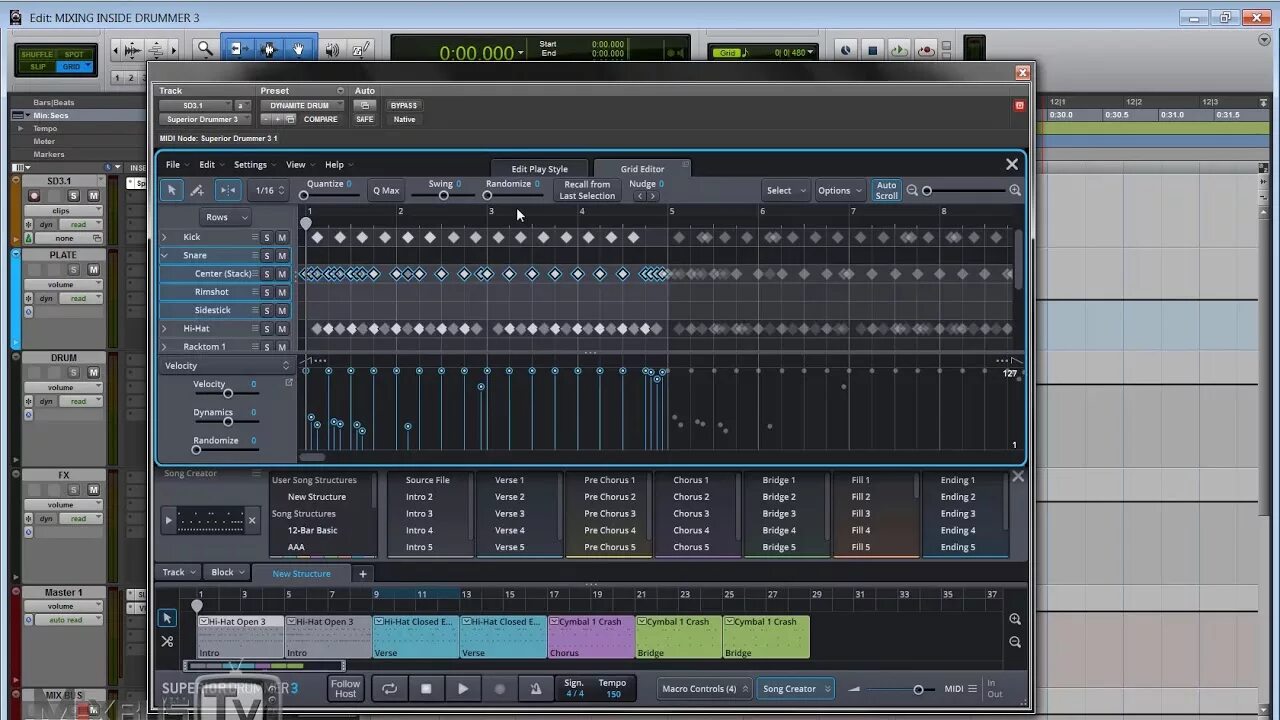Select Pro Tools Zoomer magnifier tool

point(204,49)
